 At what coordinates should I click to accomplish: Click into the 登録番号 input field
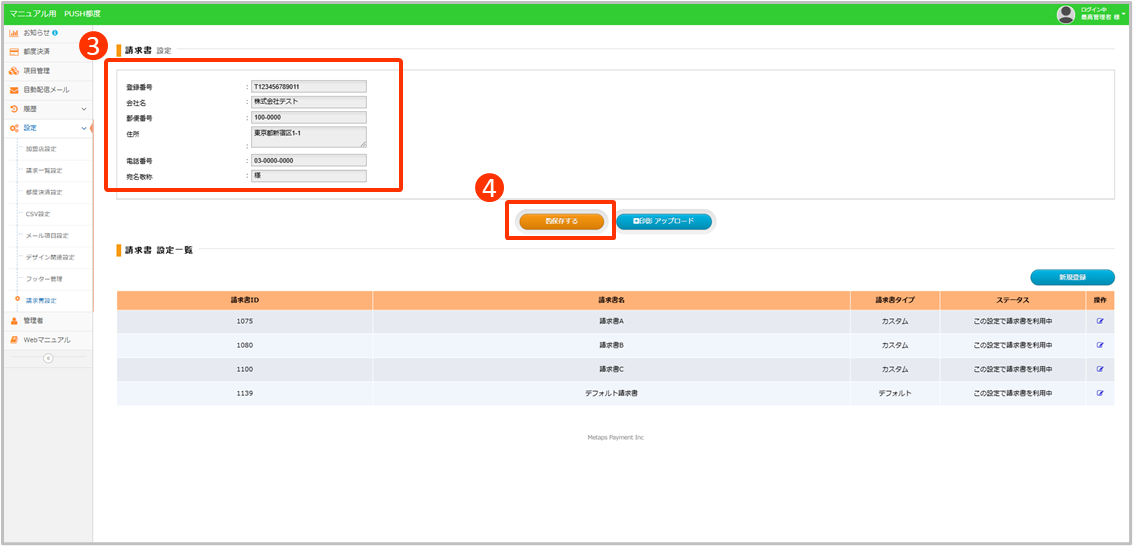309,87
